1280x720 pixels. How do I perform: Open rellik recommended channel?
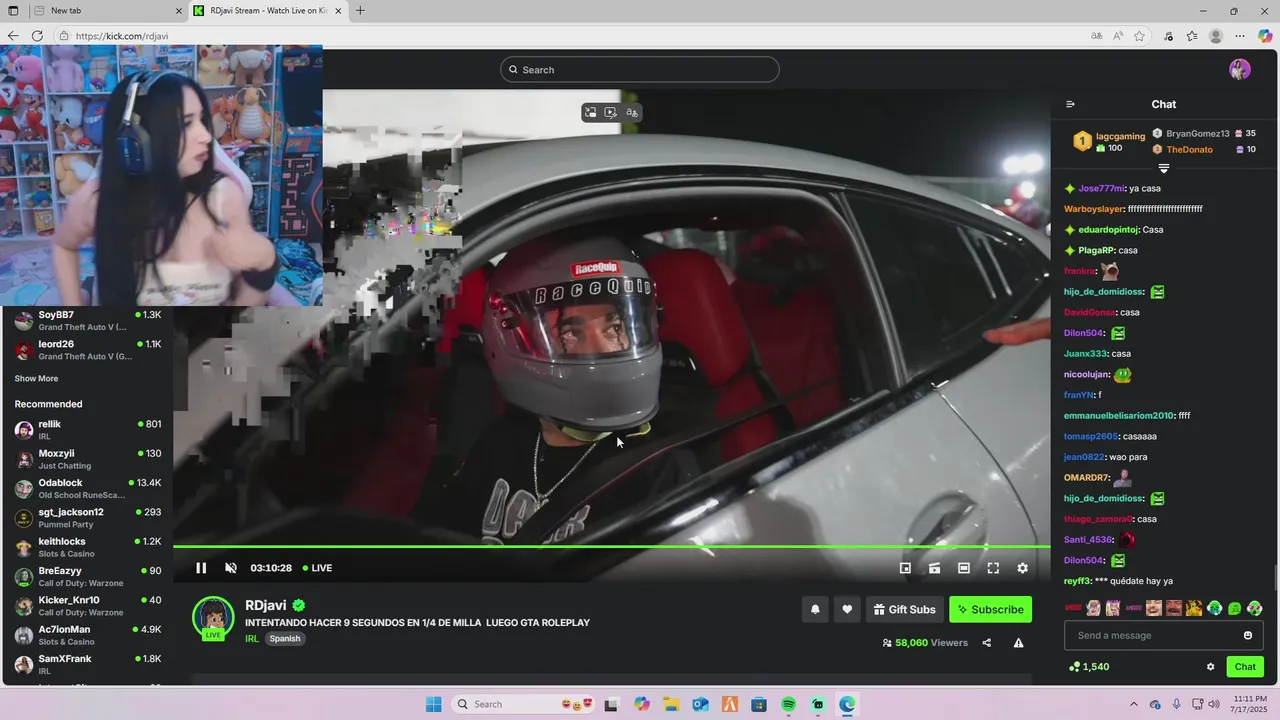point(88,430)
